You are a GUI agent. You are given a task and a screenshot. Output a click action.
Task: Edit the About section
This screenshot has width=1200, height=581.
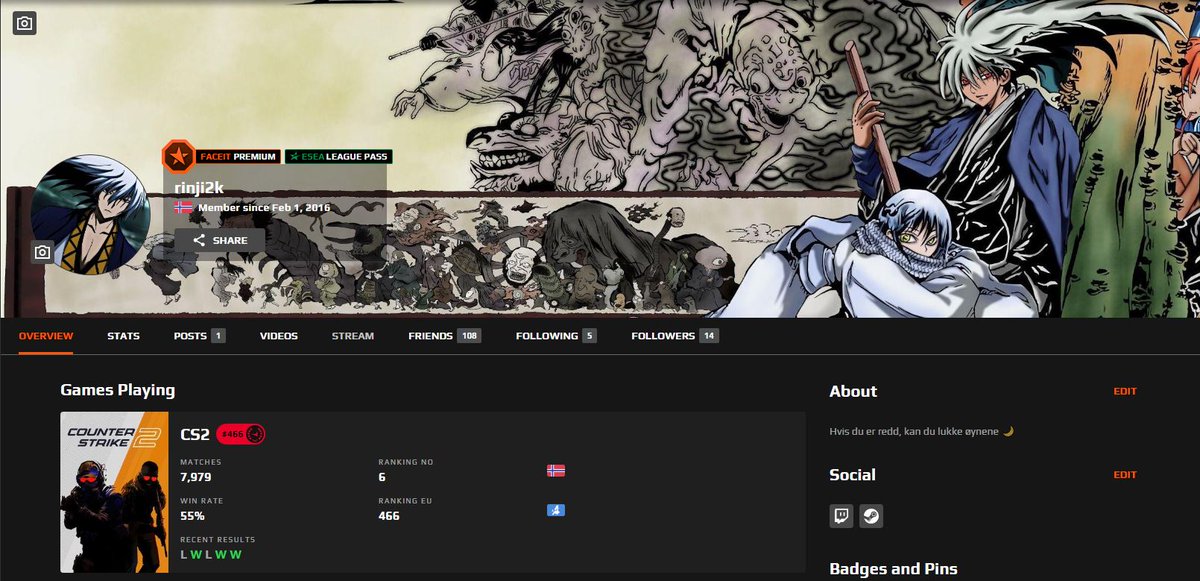coord(1125,391)
